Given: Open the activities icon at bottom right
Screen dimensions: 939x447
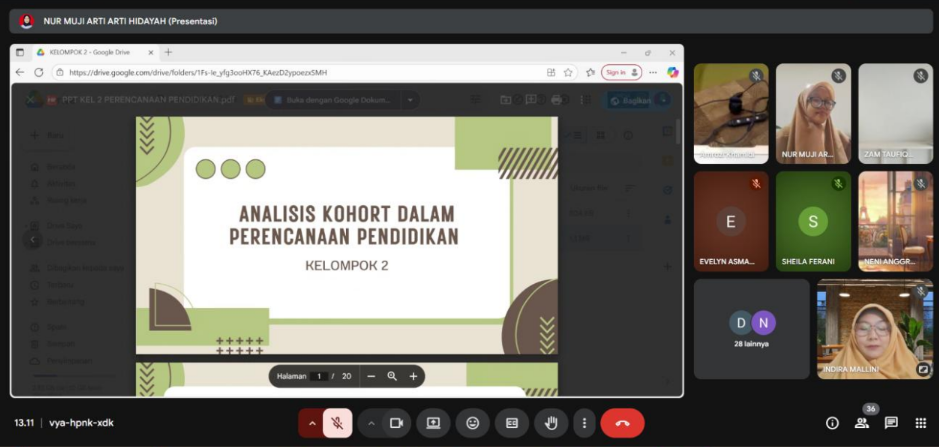Looking at the screenshot, I should coord(920,423).
